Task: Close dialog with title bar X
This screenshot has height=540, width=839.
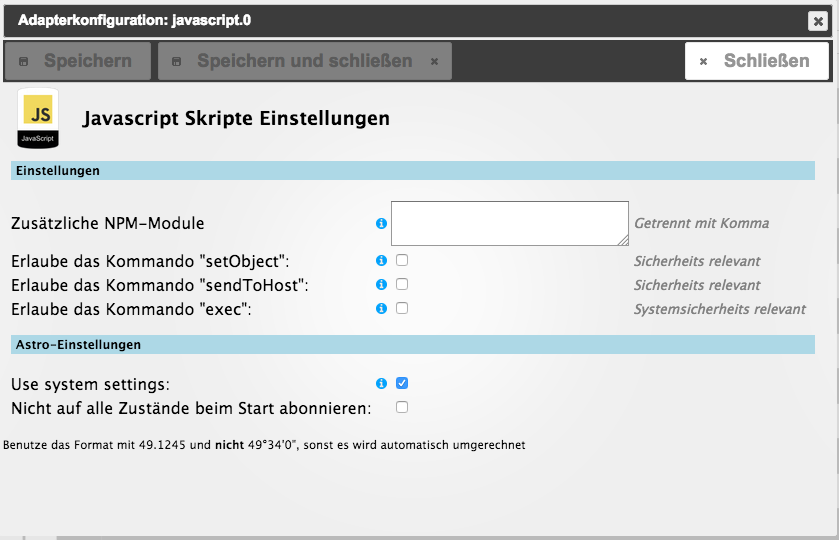Action: coord(818,21)
